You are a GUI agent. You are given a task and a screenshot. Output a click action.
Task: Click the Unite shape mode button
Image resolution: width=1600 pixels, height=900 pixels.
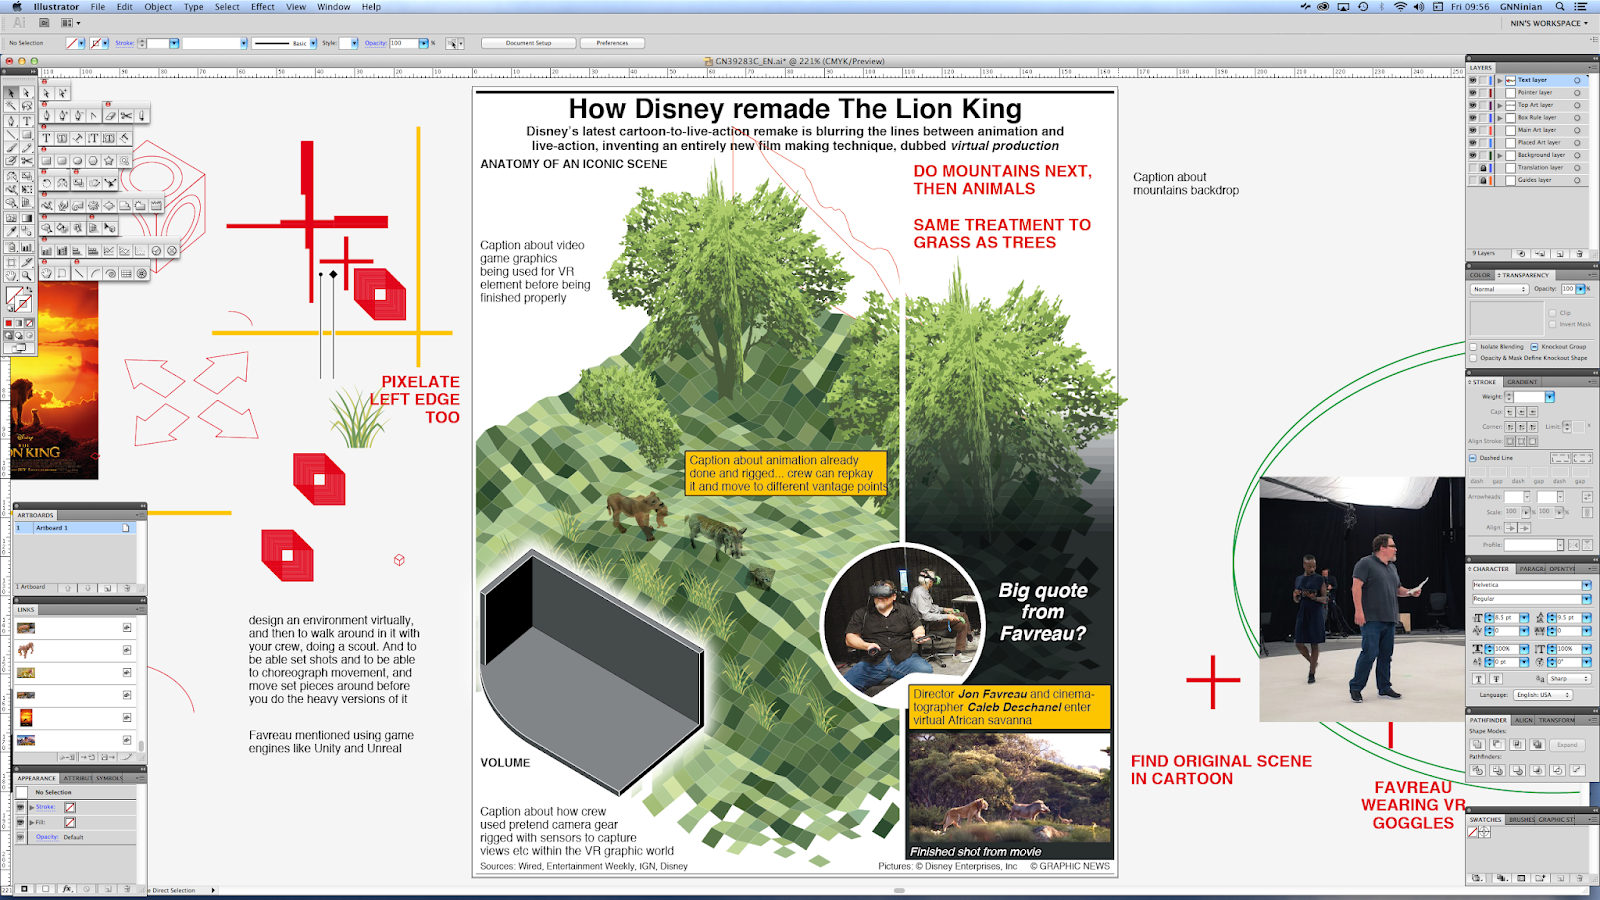click(1477, 744)
